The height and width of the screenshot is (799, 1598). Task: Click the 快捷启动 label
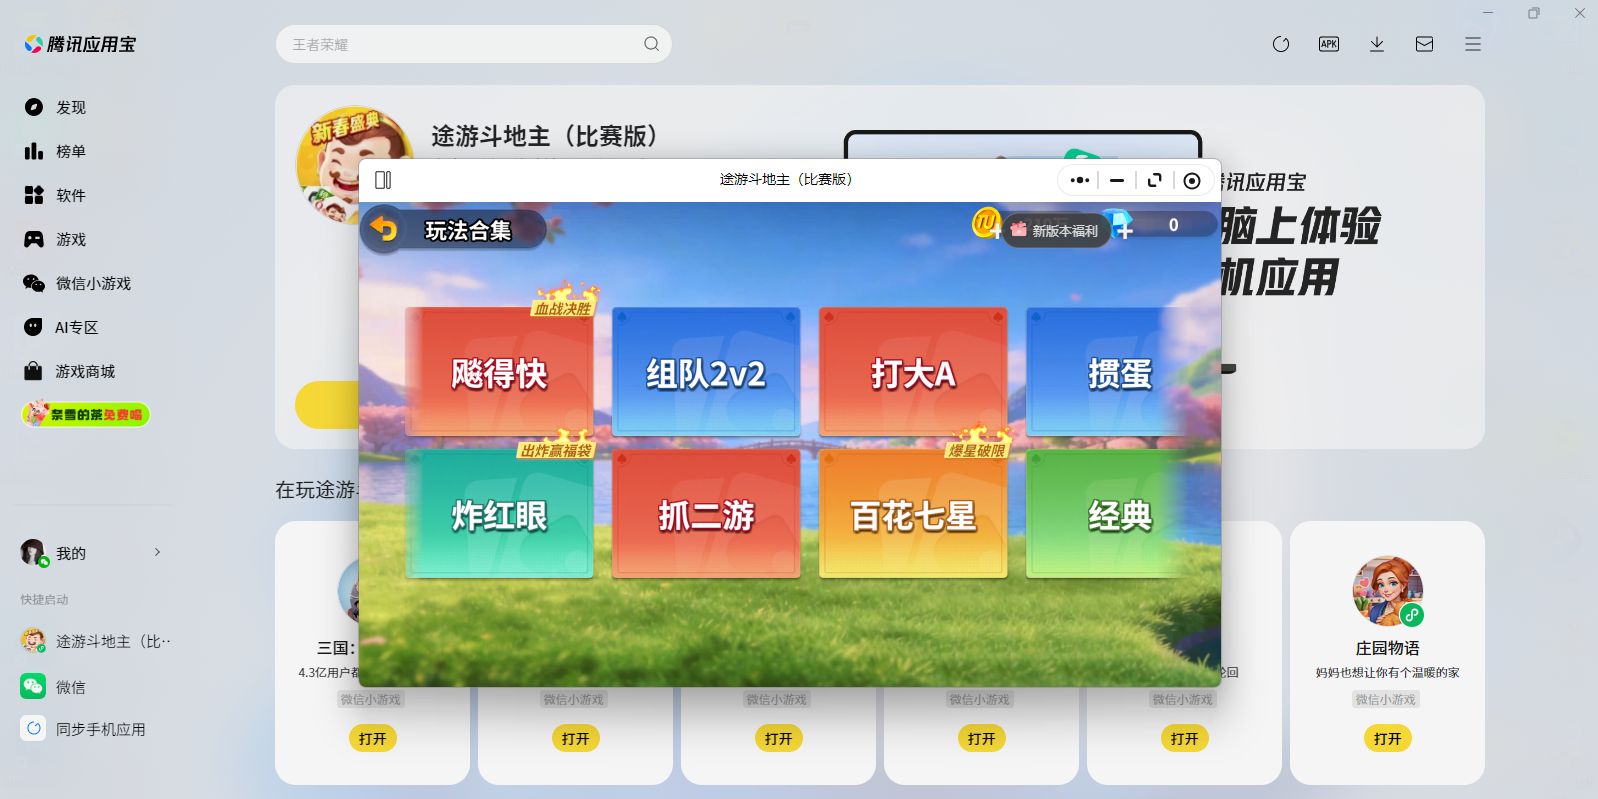pos(45,600)
